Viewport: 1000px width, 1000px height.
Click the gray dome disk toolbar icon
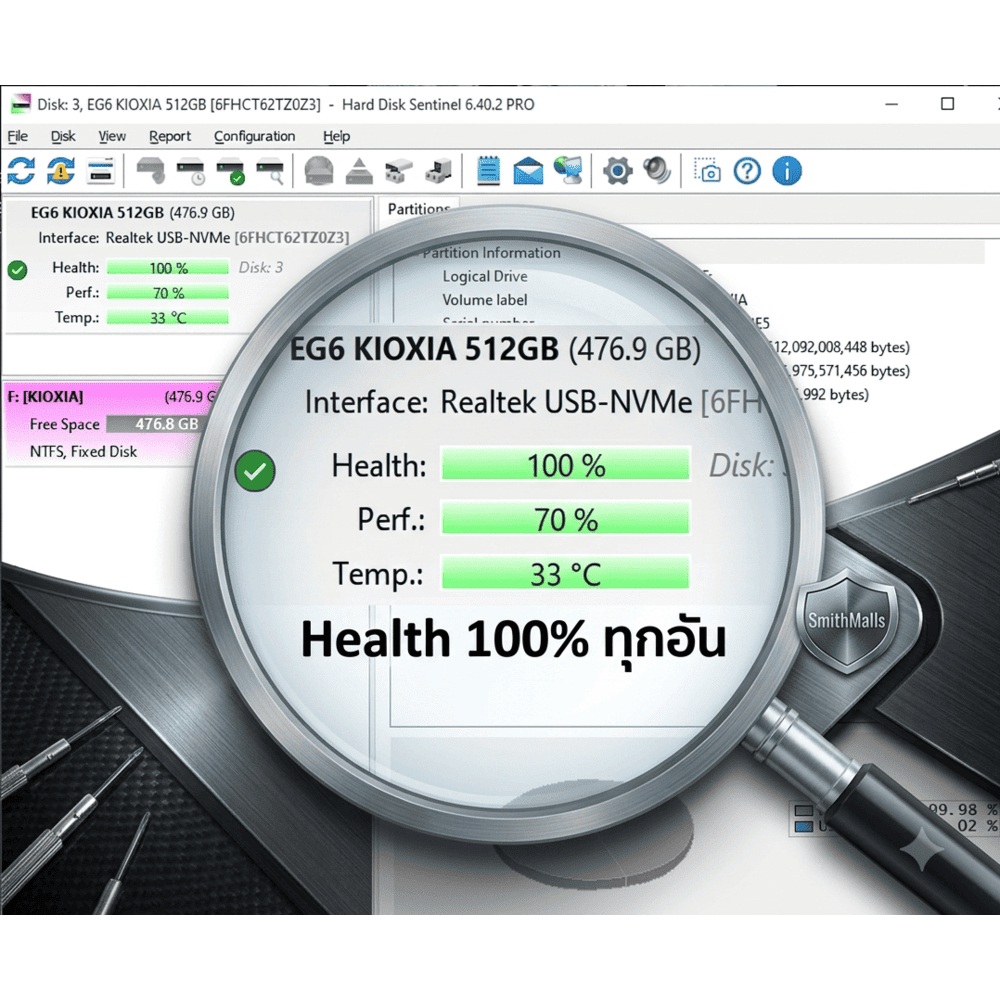319,171
